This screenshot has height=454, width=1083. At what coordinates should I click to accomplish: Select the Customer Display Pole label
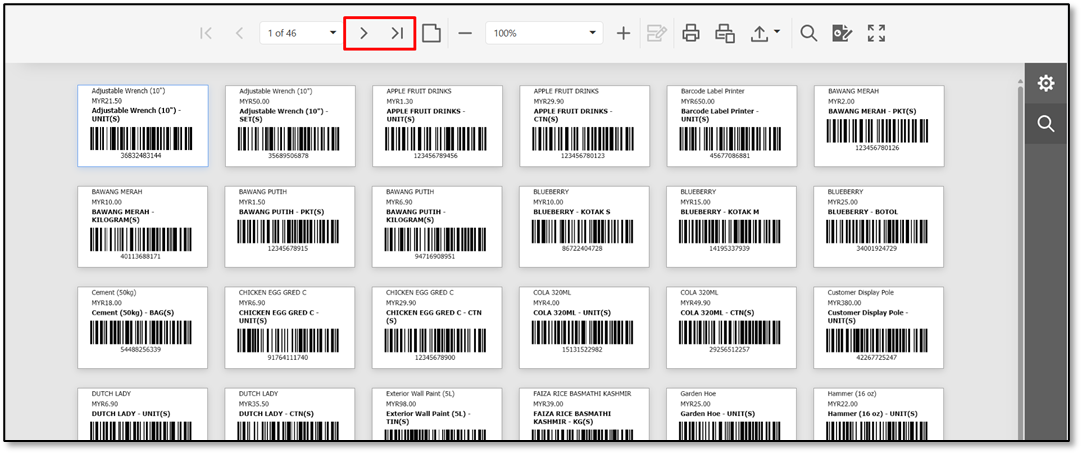tap(879, 328)
